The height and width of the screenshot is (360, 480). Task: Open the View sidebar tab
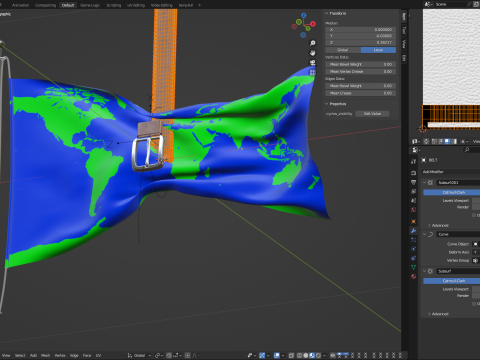click(x=404, y=44)
